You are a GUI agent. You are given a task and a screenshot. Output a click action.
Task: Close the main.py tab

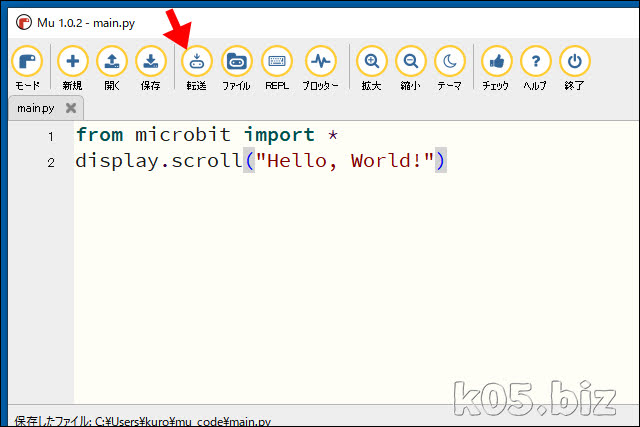pos(71,108)
